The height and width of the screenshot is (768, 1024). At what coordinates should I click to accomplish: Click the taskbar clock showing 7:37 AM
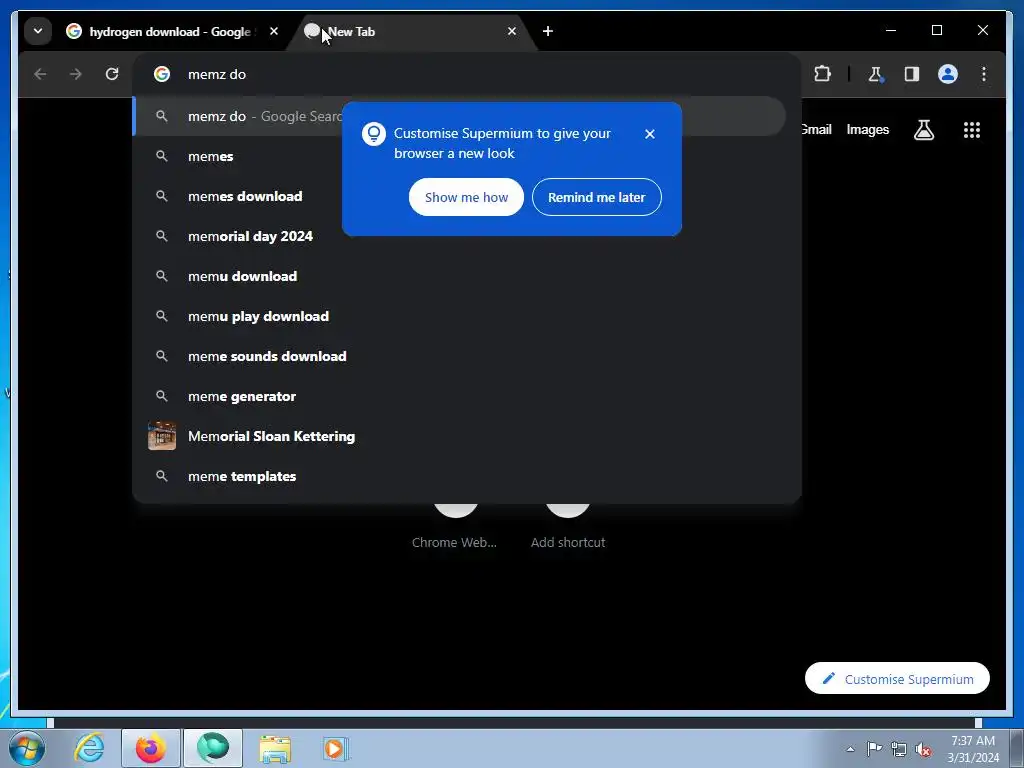point(973,749)
